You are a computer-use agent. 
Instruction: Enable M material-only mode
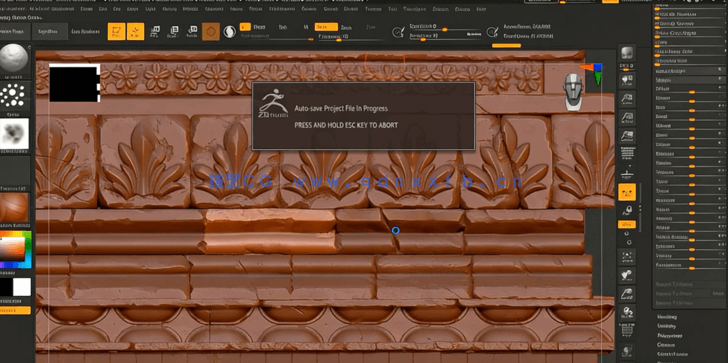coord(306,27)
